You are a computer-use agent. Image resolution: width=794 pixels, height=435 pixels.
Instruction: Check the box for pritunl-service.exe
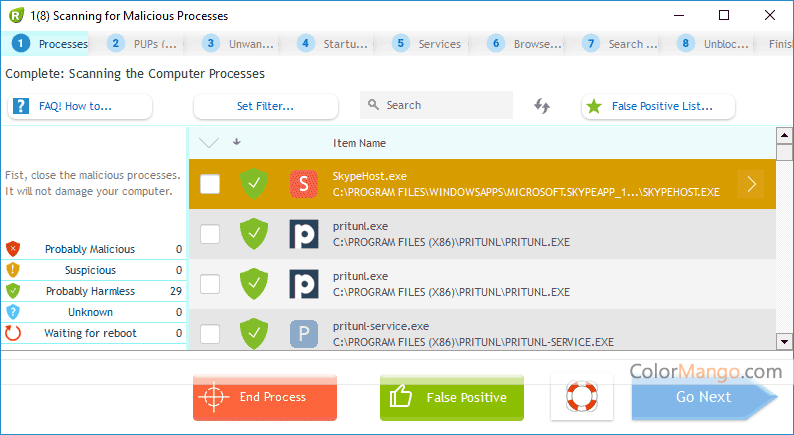pyautogui.click(x=210, y=334)
